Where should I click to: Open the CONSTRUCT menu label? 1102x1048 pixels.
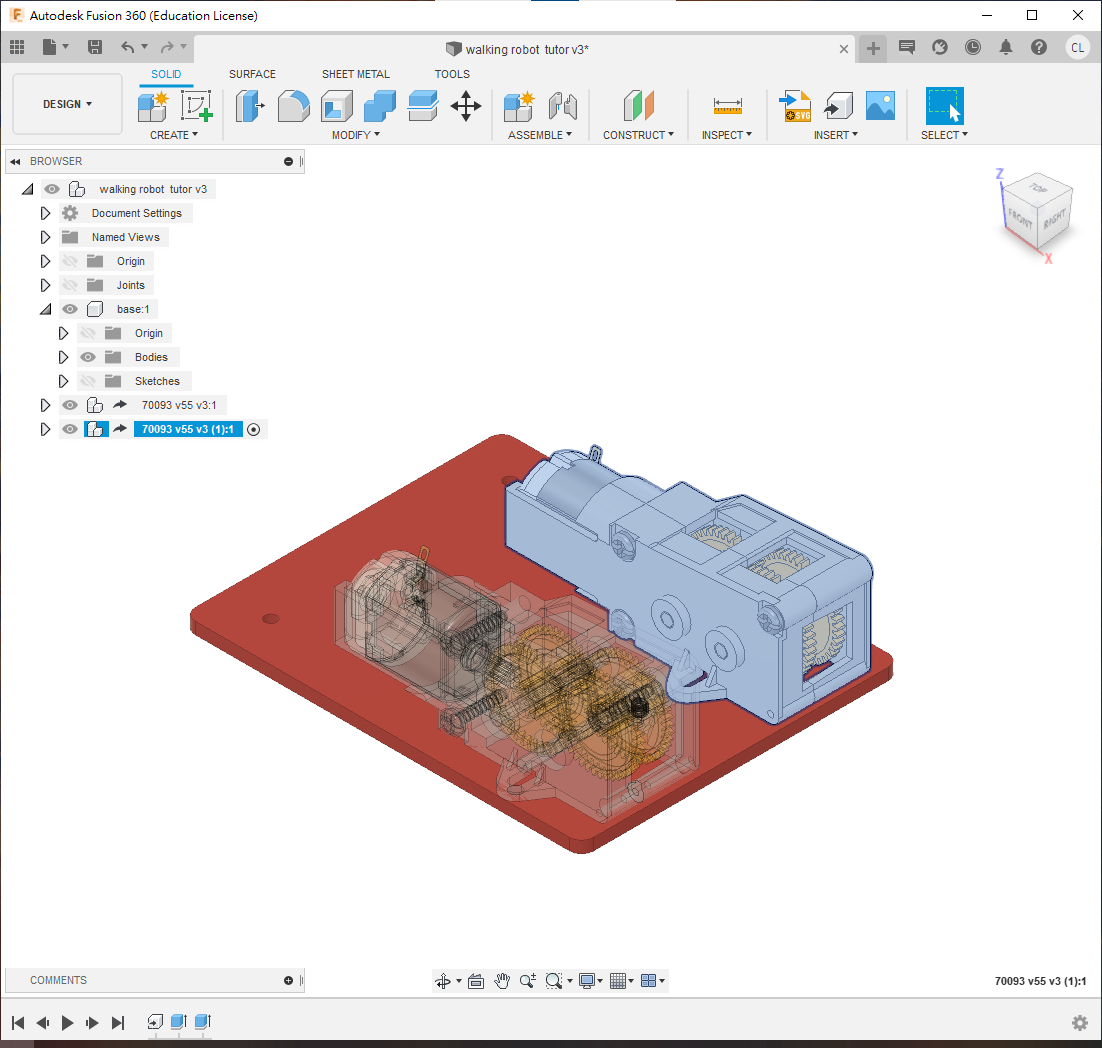638,135
